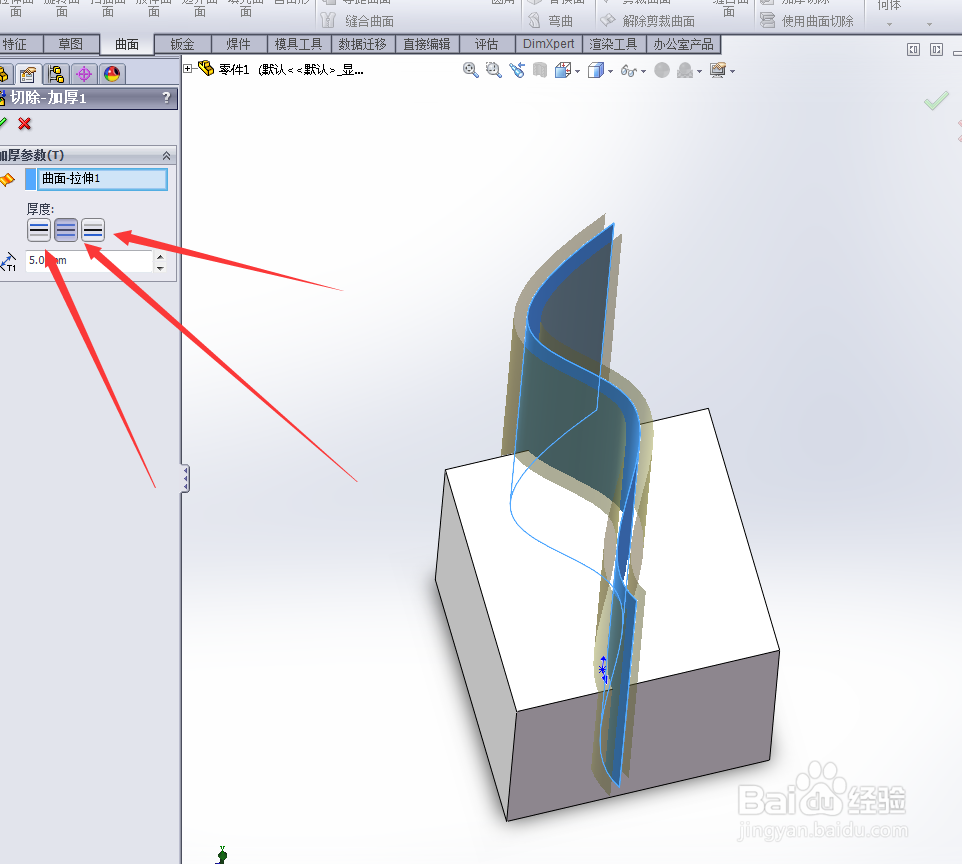
Task: Click the surface selection icon beside 曲面-拉伸1
Action: [7, 180]
